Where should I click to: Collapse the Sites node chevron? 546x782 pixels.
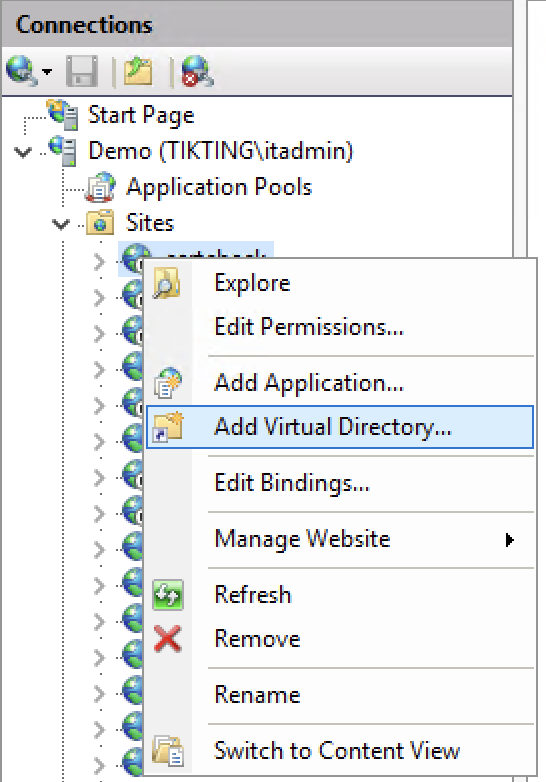(x=61, y=224)
